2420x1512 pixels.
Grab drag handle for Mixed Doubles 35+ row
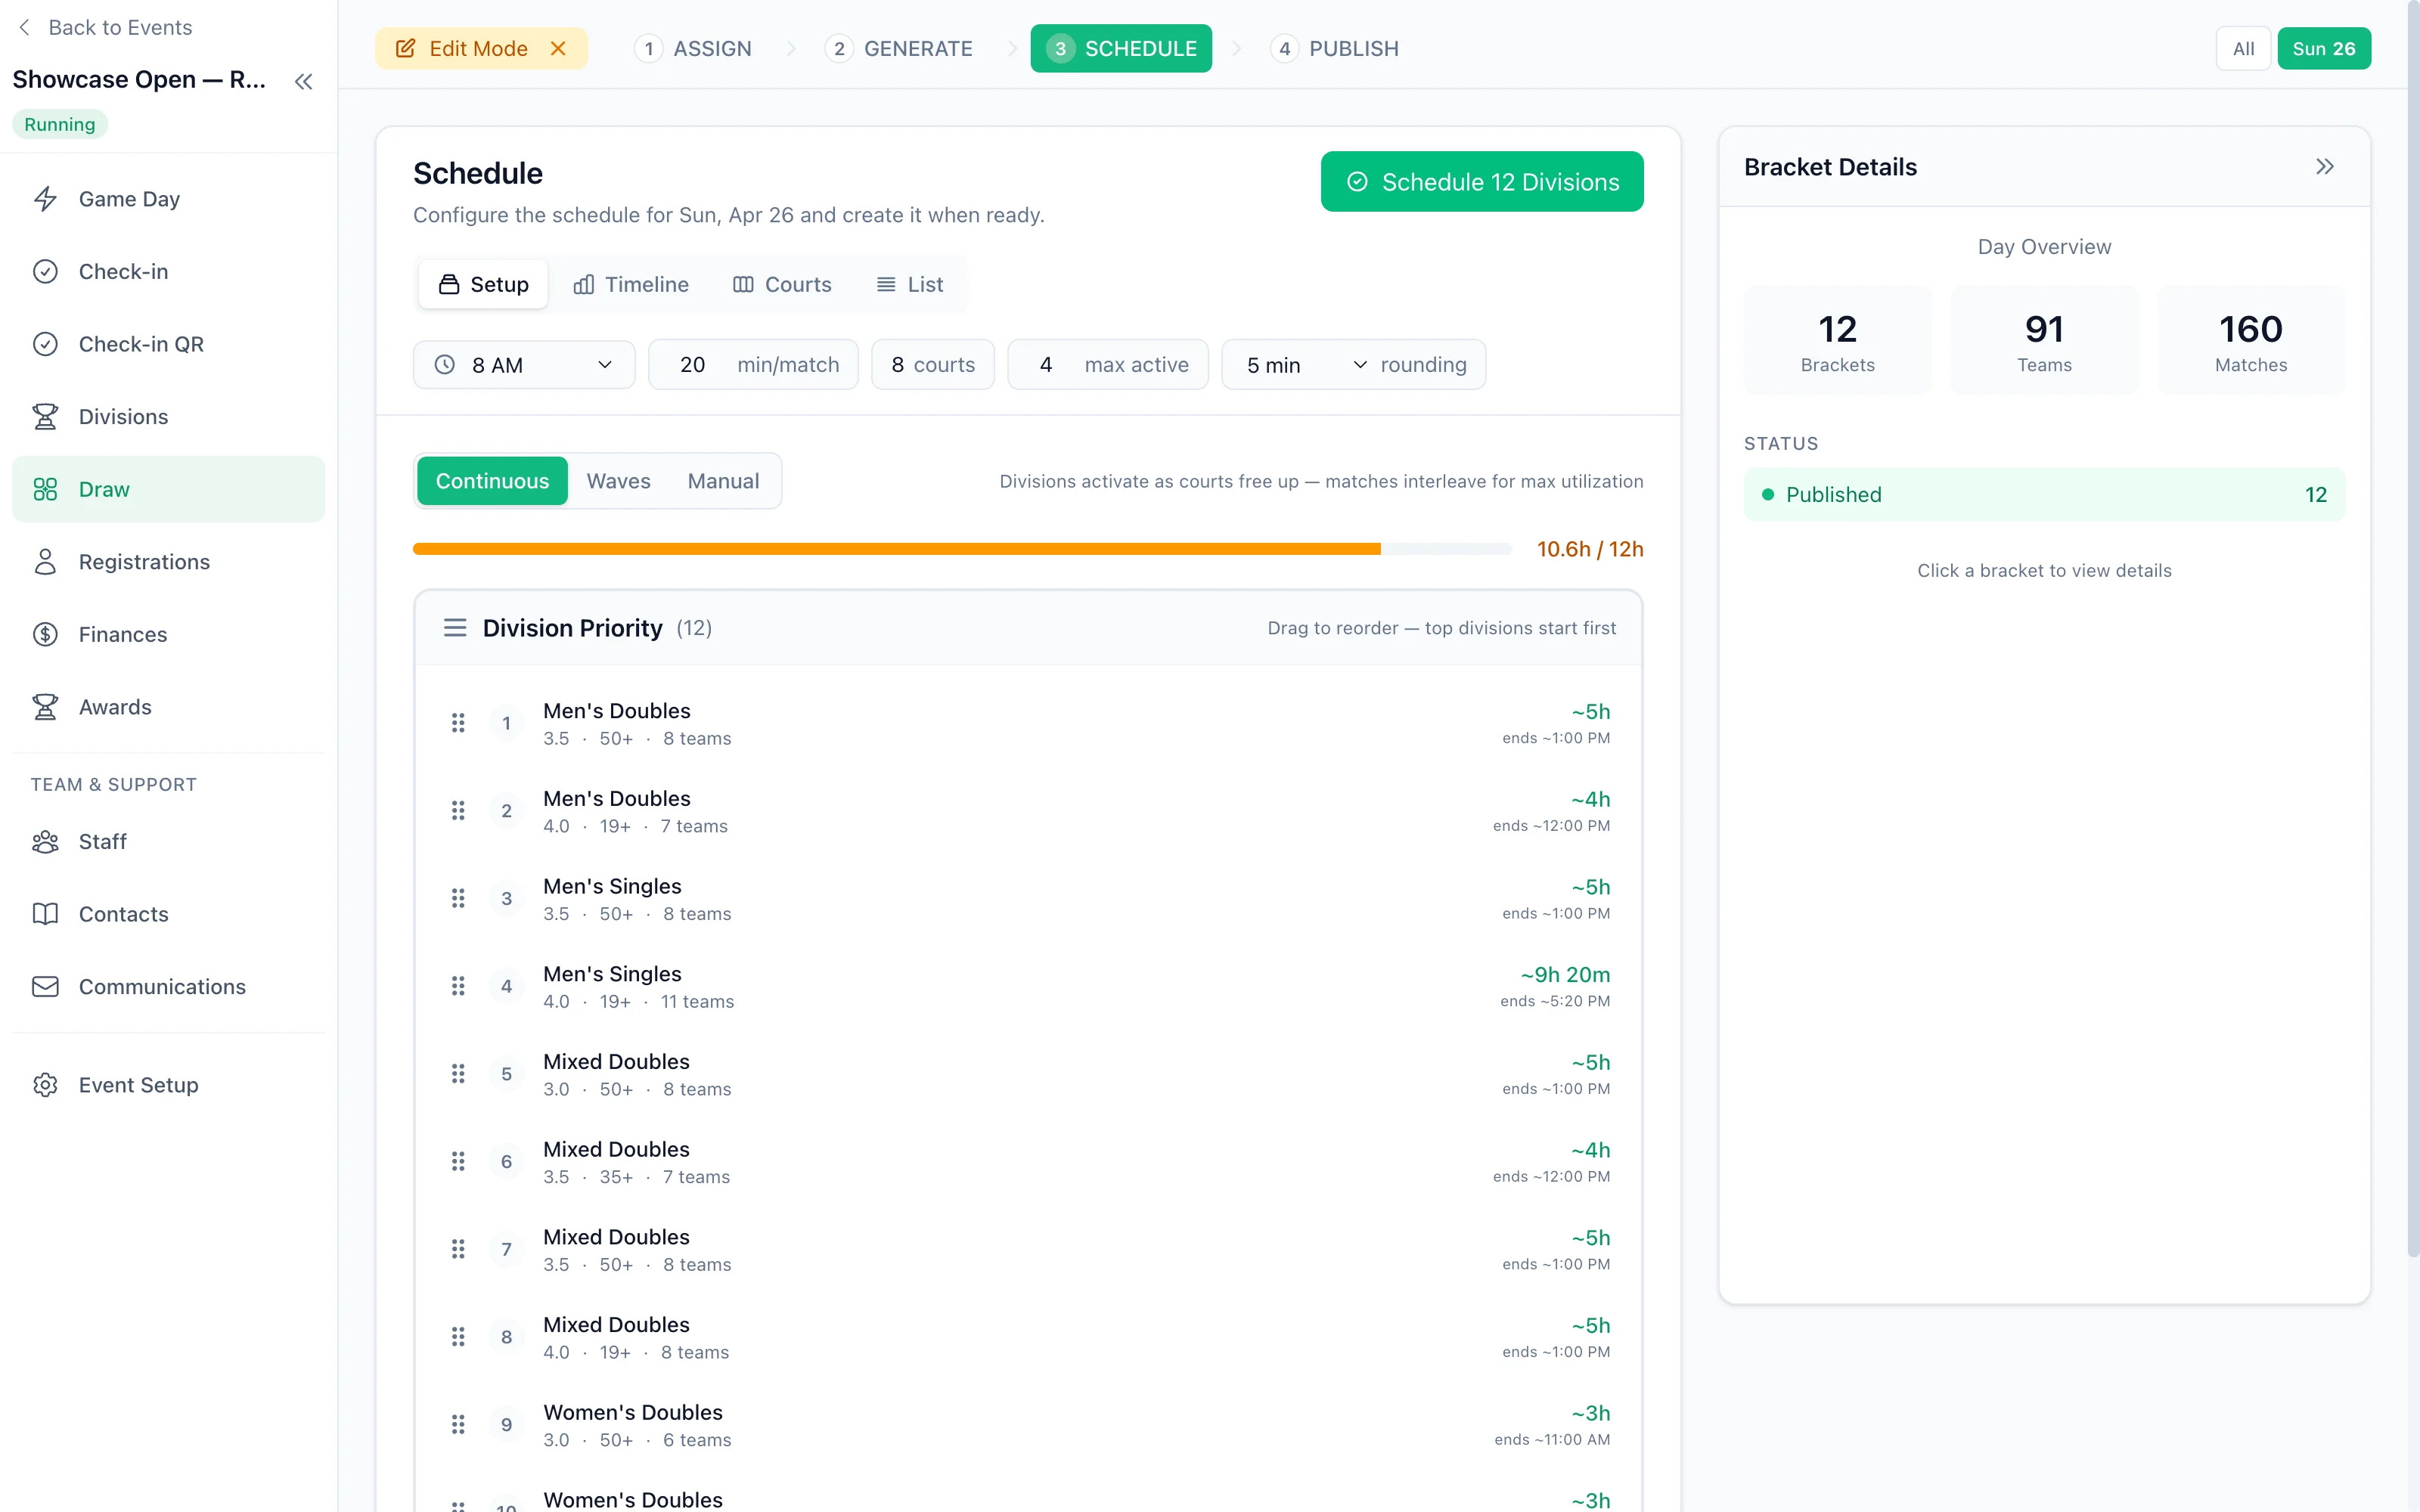458,1161
